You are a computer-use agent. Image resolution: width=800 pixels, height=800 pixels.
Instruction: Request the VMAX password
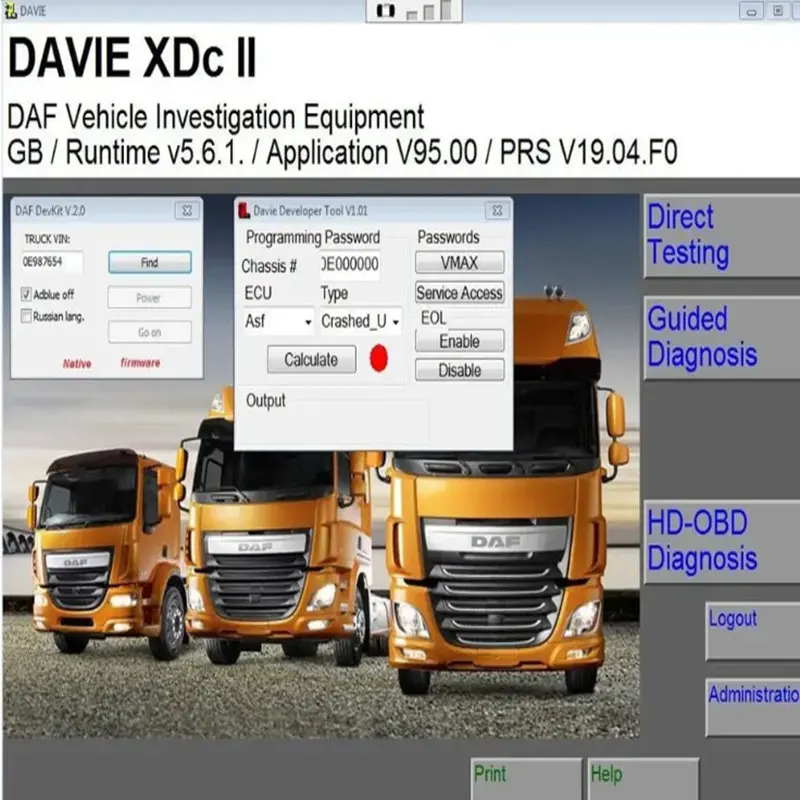pos(458,263)
